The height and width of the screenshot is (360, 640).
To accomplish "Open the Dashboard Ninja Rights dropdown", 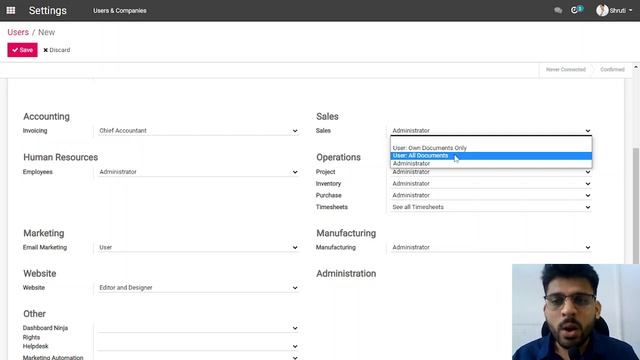I will (x=198, y=328).
